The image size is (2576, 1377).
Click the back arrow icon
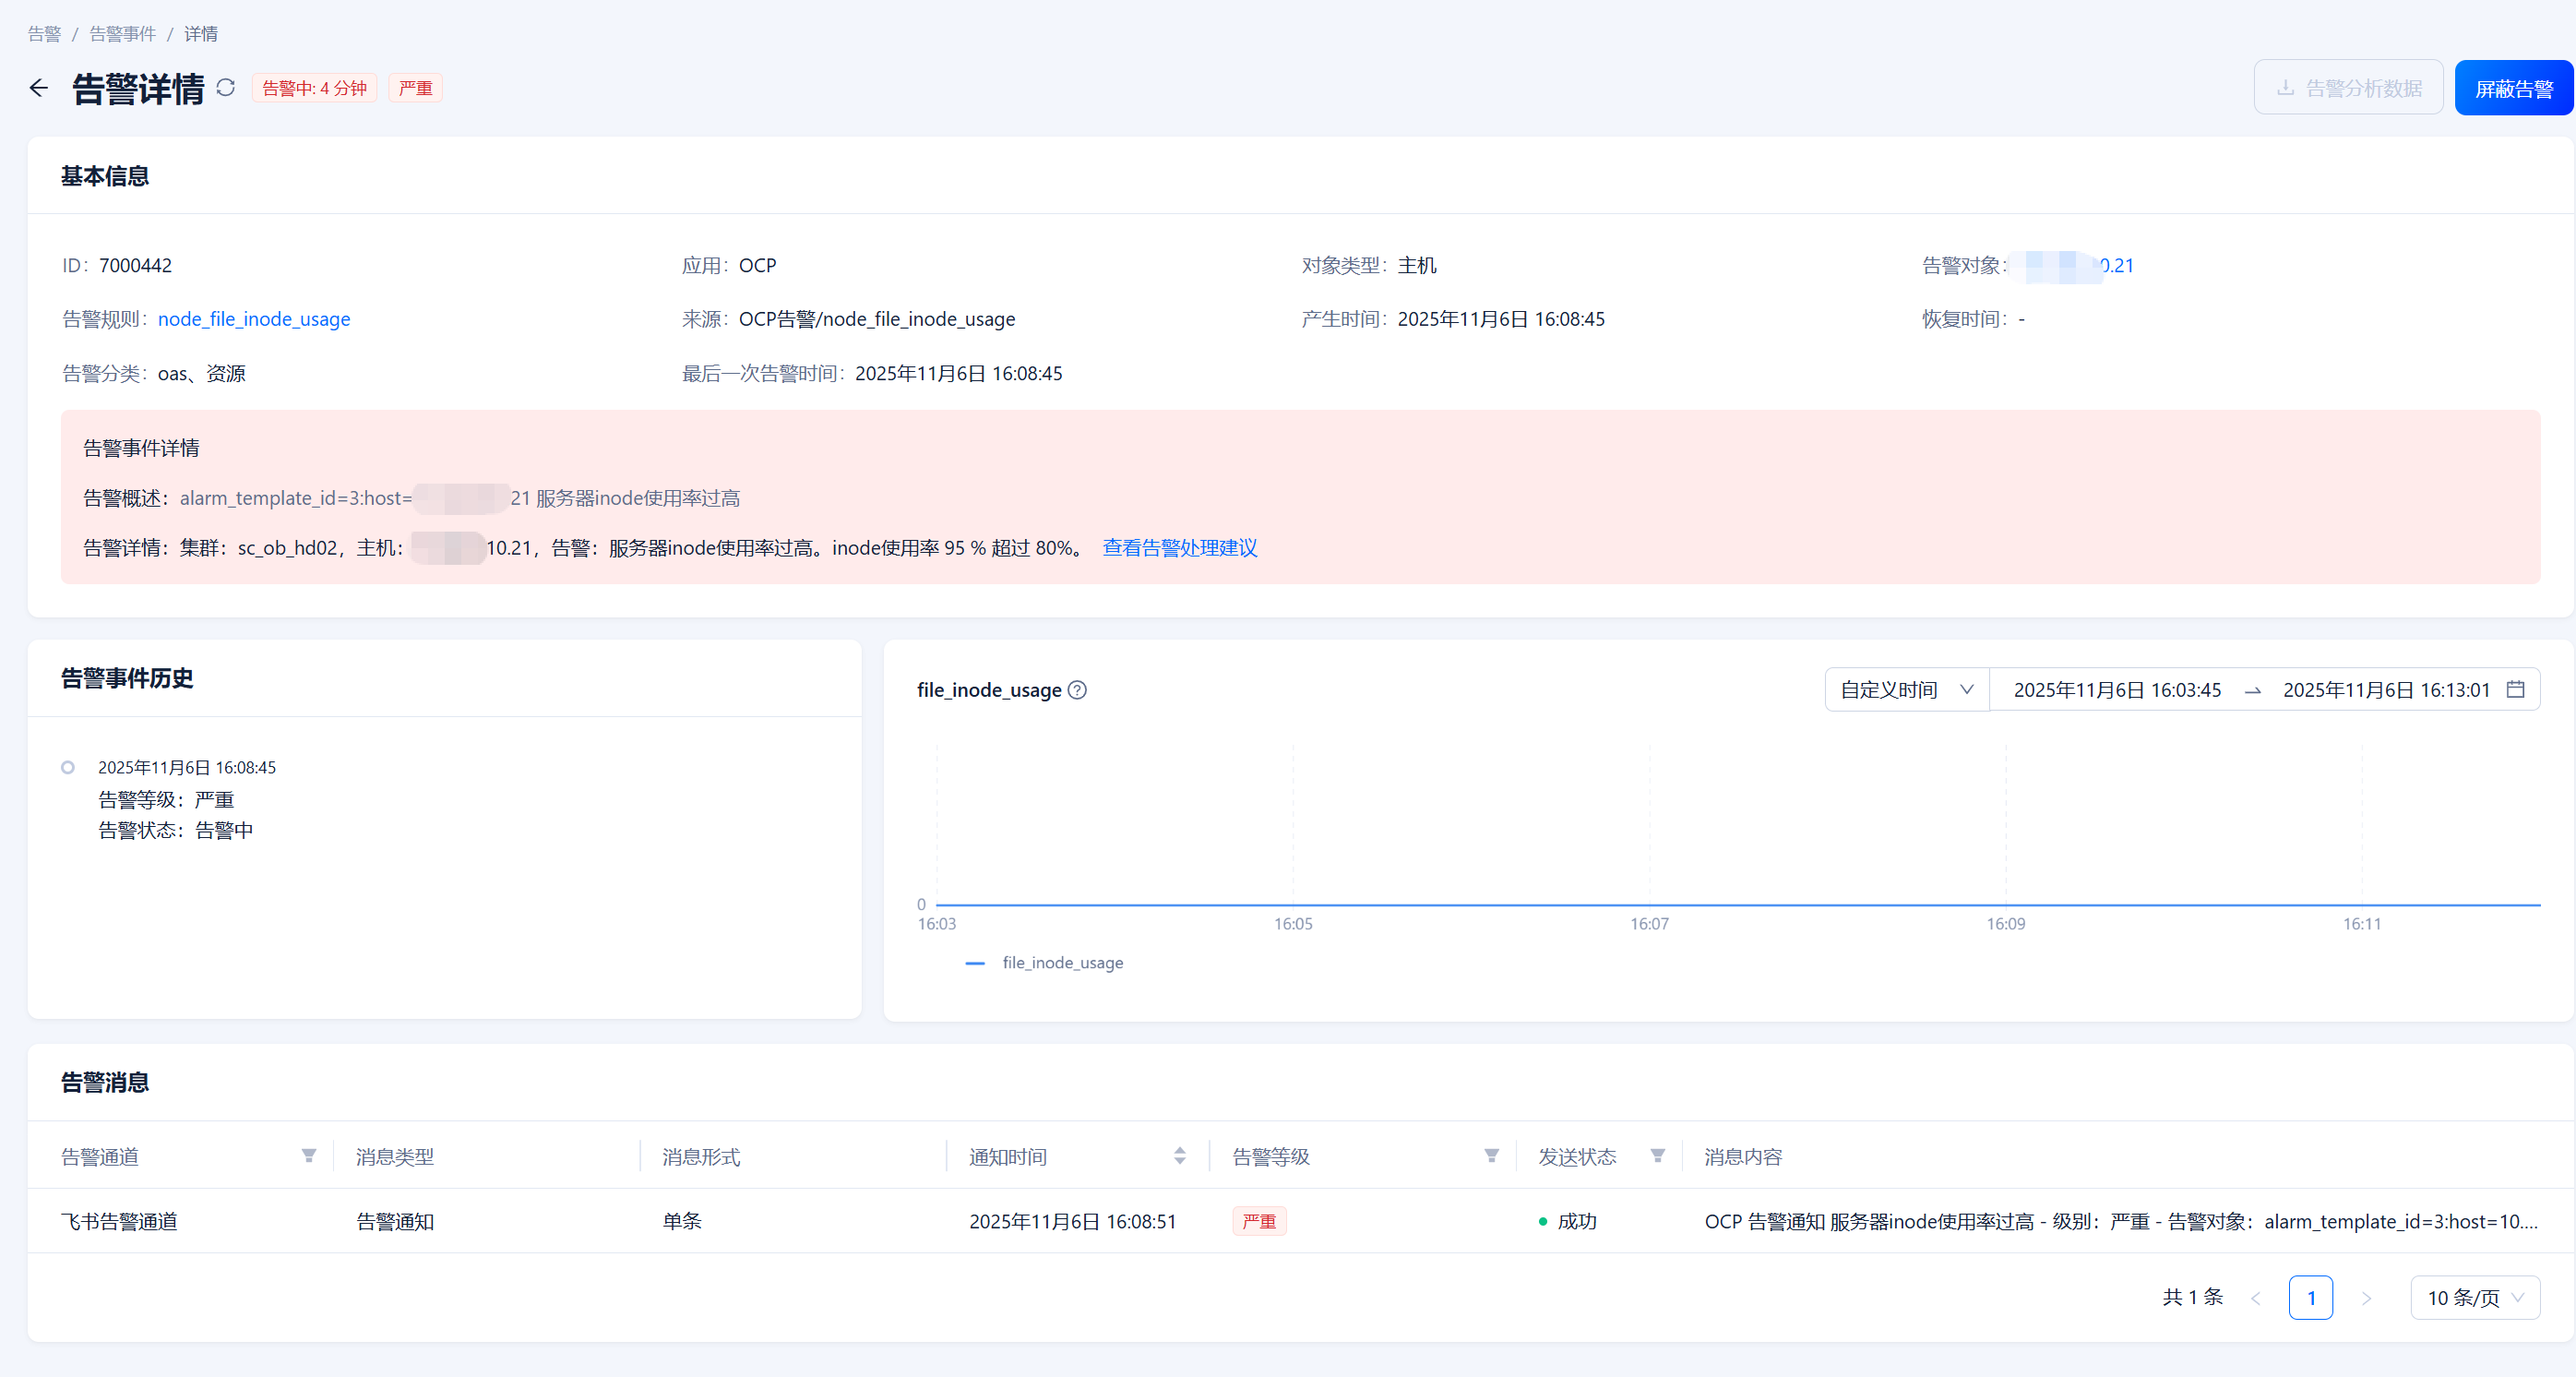tap(38, 88)
